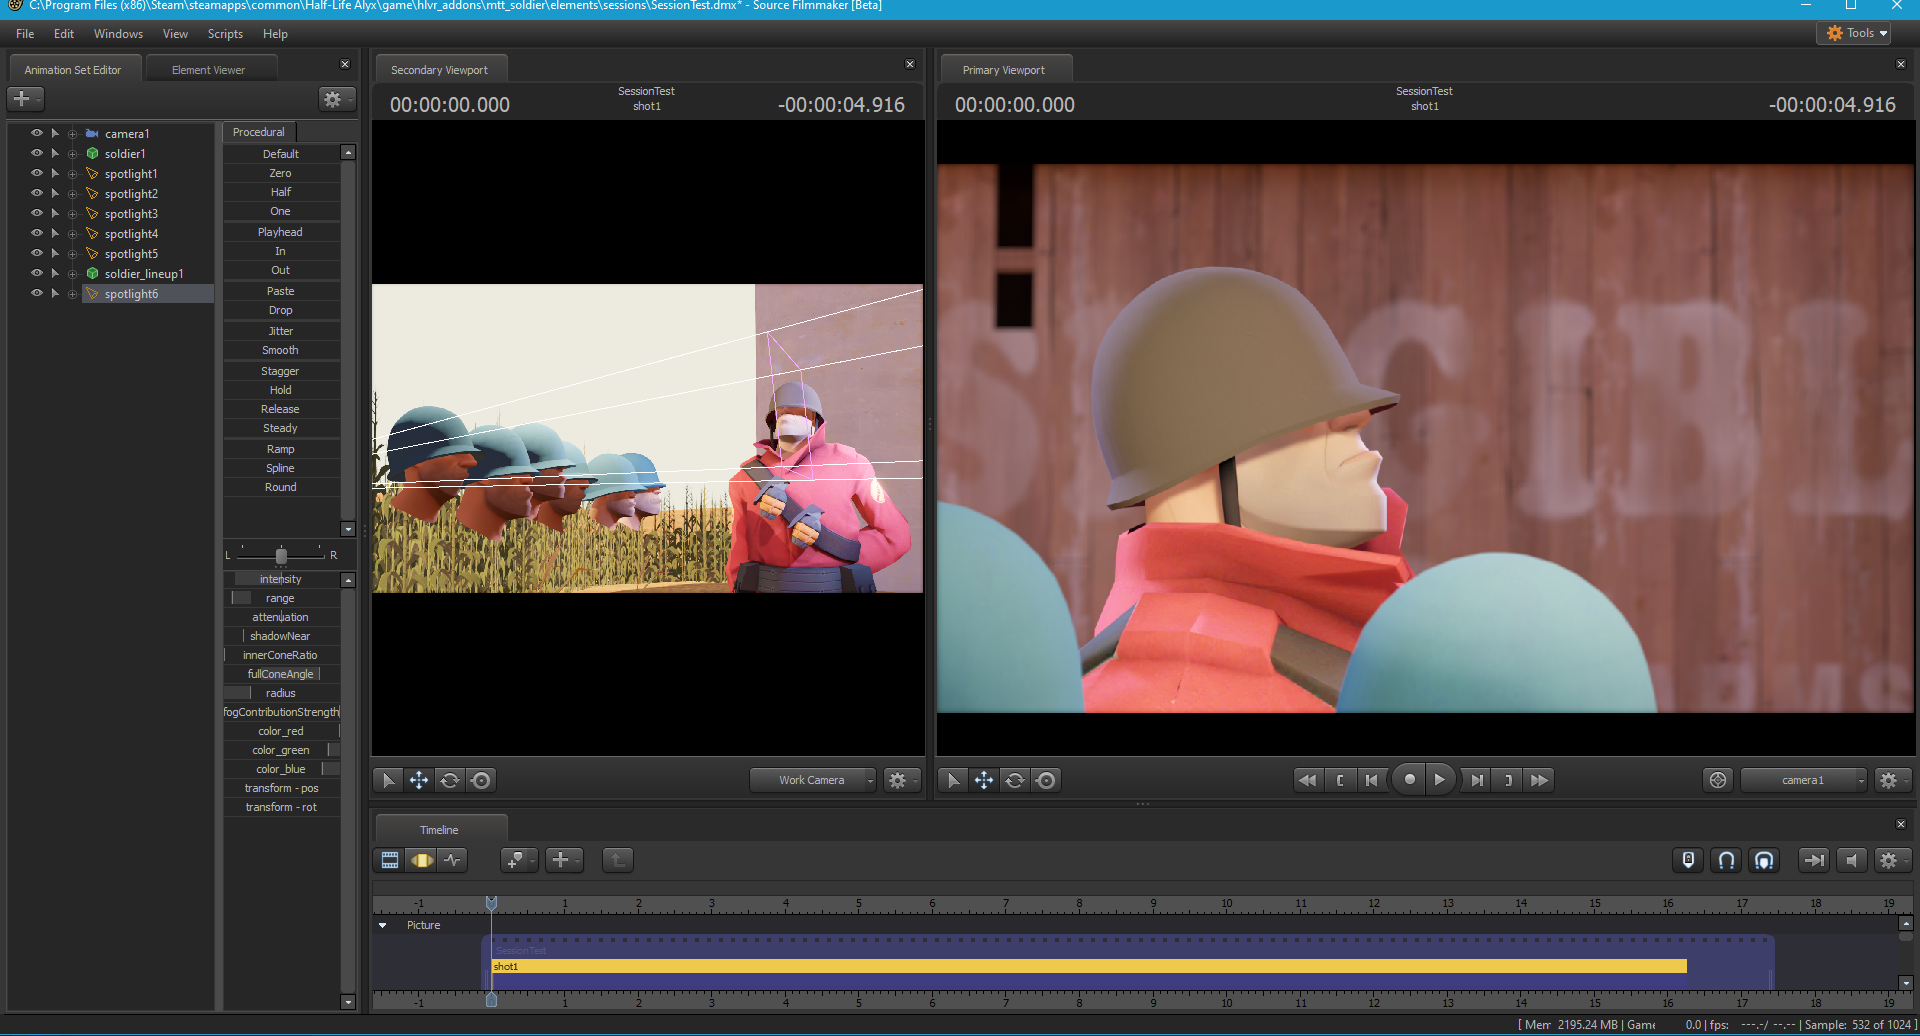Open the Scripts menu
1920x1036 pixels.
click(225, 34)
